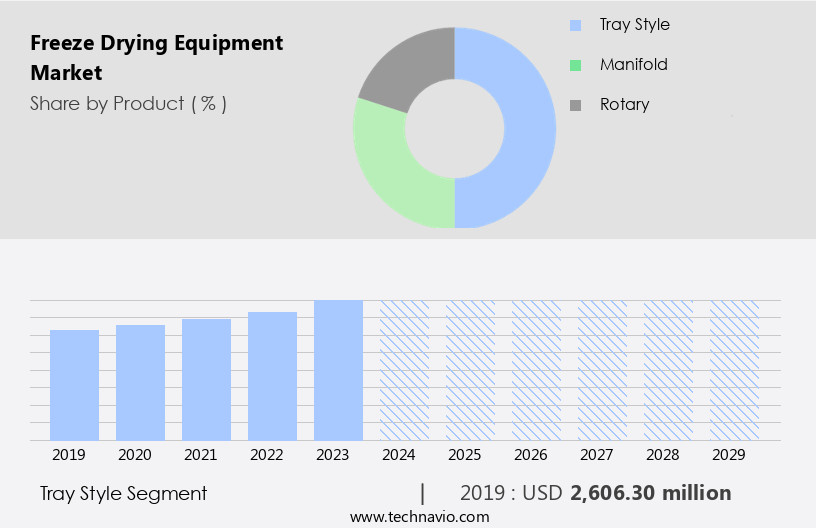Select the 2023 bar in chart

coord(338,370)
